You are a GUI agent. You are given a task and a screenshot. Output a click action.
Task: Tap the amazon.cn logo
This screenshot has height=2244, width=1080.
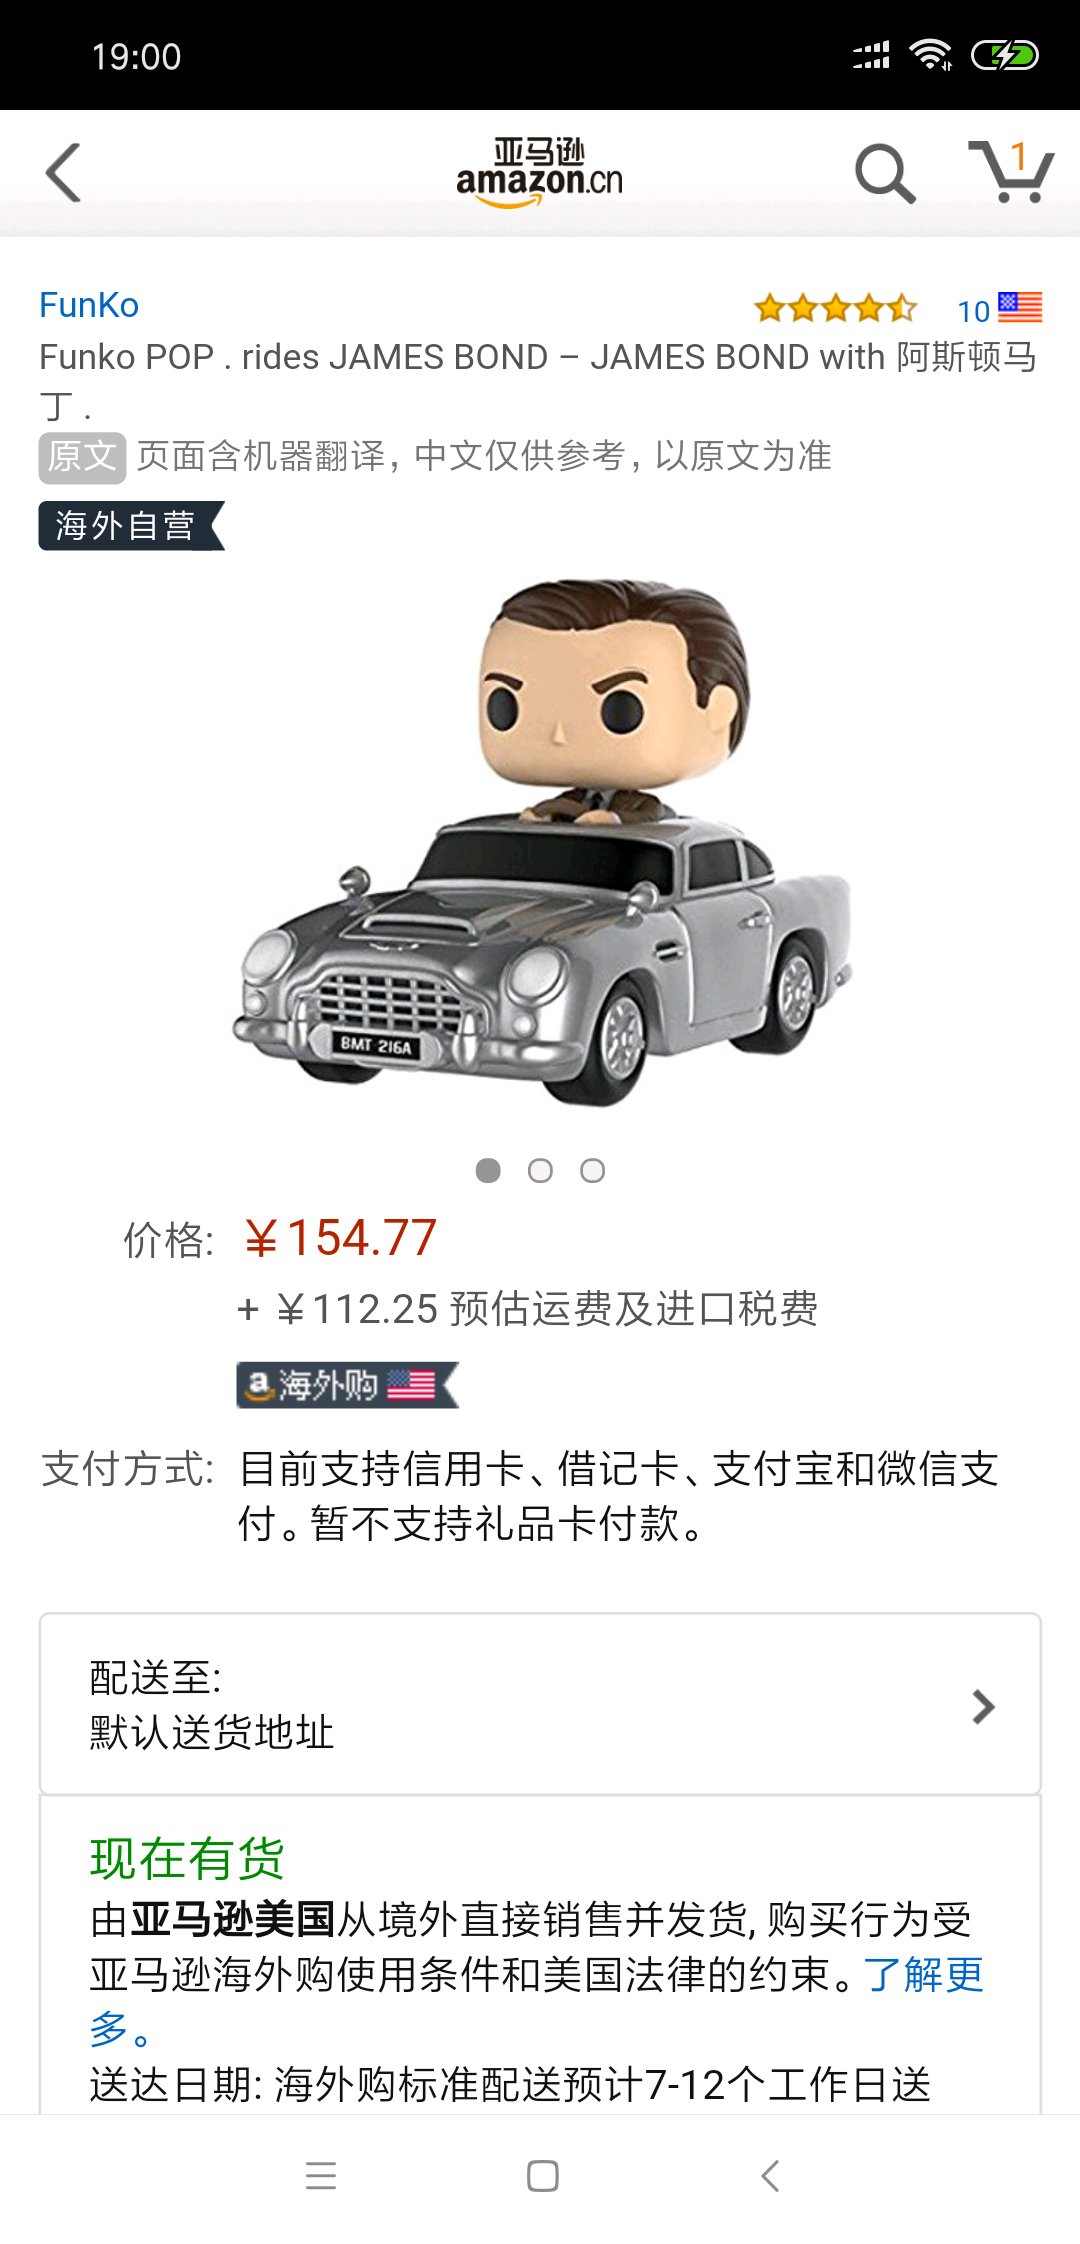coord(539,172)
